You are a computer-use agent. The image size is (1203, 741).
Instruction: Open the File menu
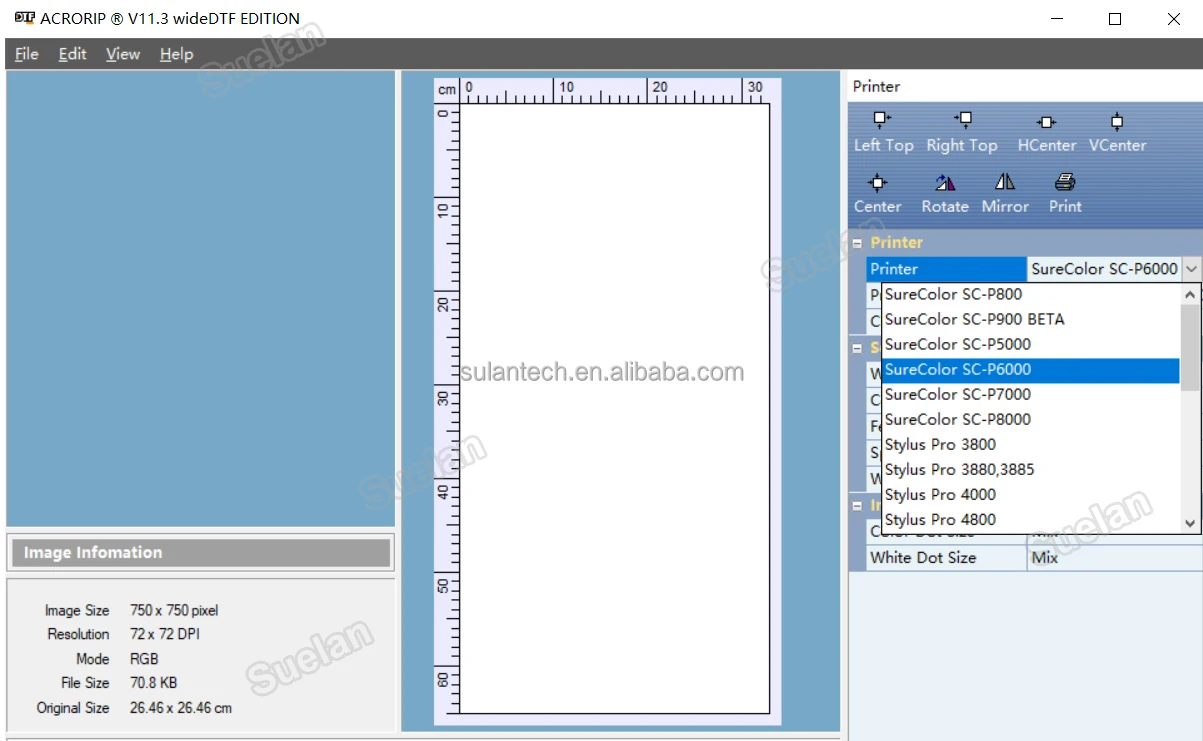27,54
